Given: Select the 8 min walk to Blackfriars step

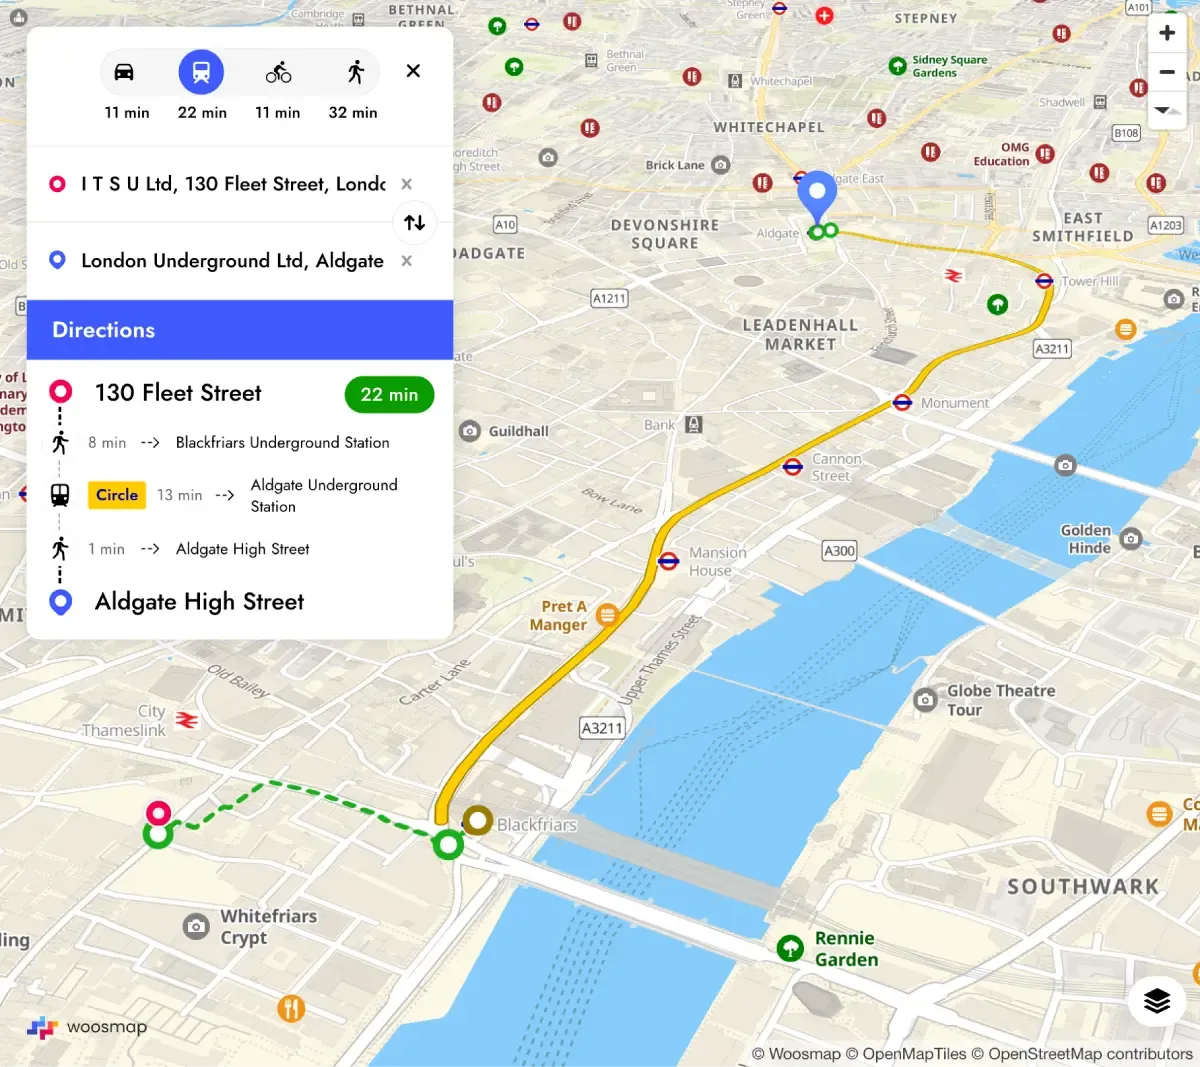Looking at the screenshot, I should (239, 443).
